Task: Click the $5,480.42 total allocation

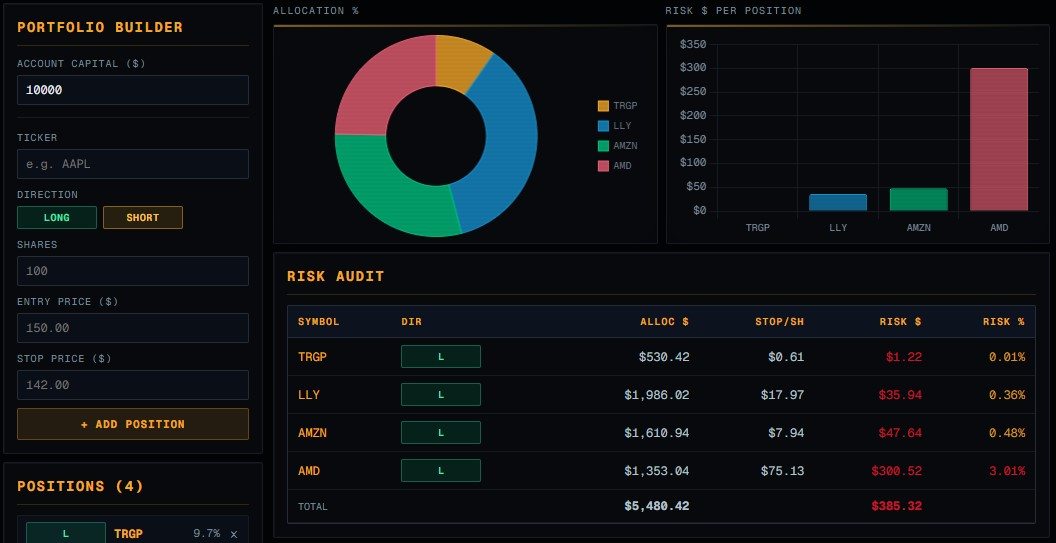Action: click(657, 506)
